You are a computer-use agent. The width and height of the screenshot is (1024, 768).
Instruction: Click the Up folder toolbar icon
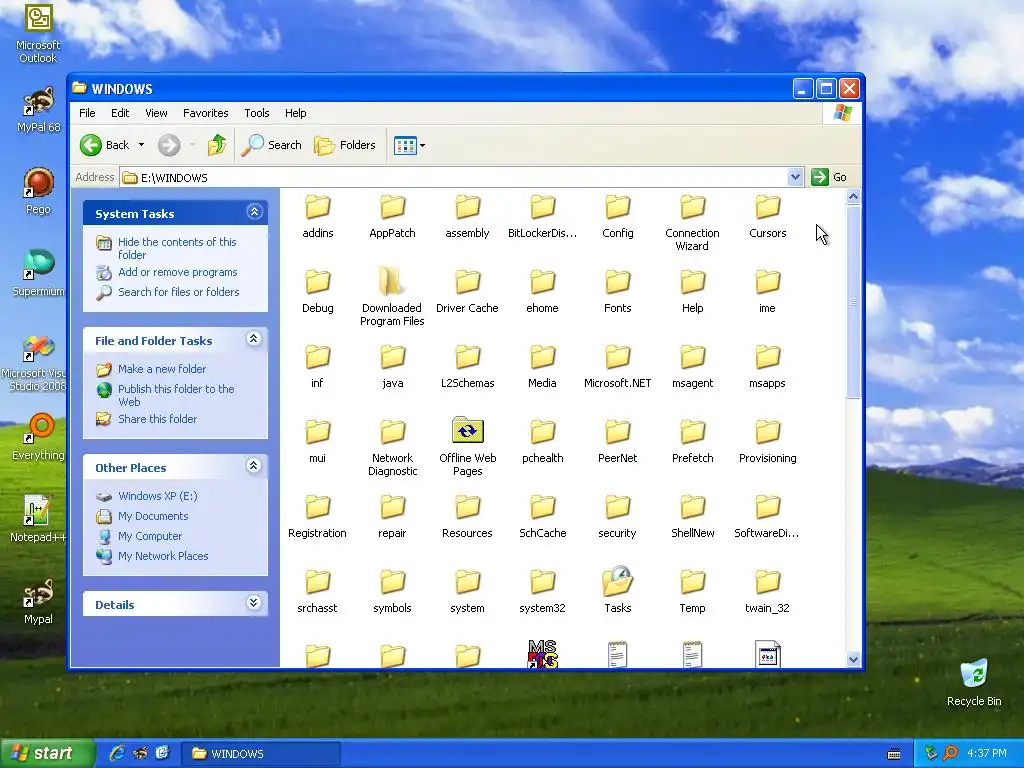click(217, 145)
